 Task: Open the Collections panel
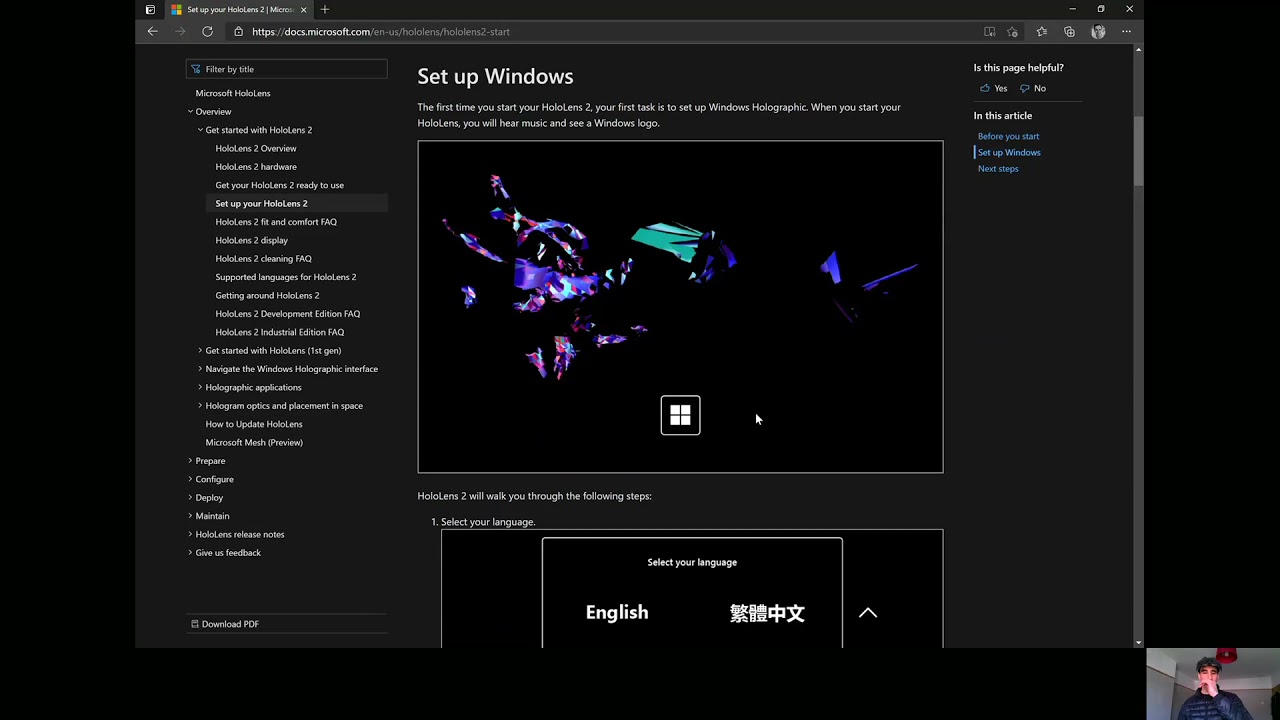click(1069, 31)
